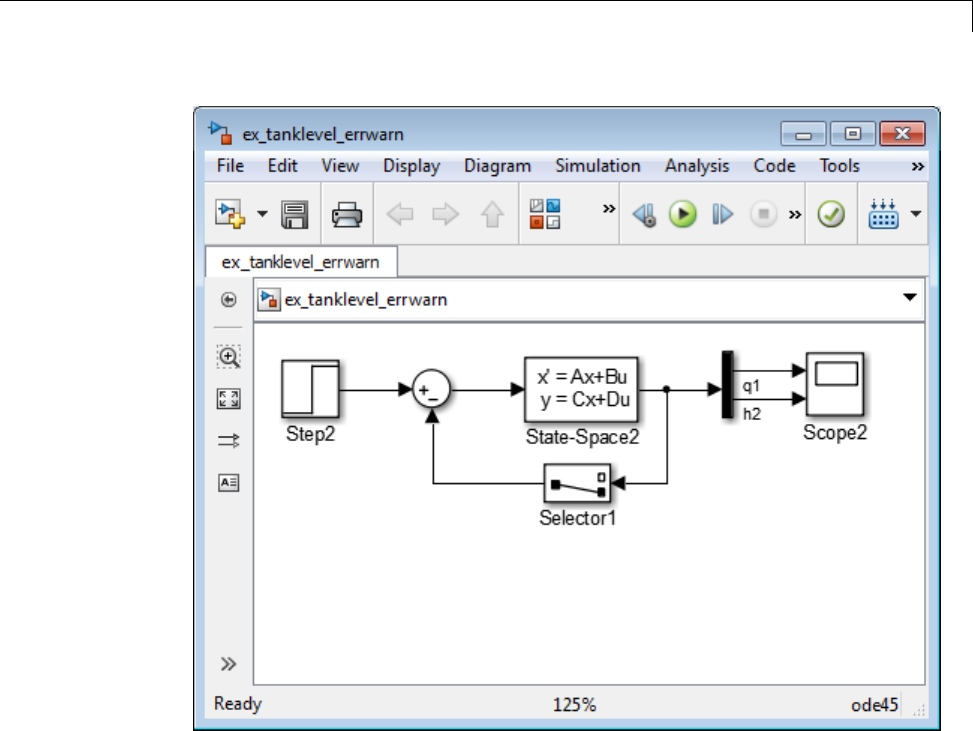Screen dimensions: 973x731
Task: Show more menus with menu bar chevron
Action: 918,166
